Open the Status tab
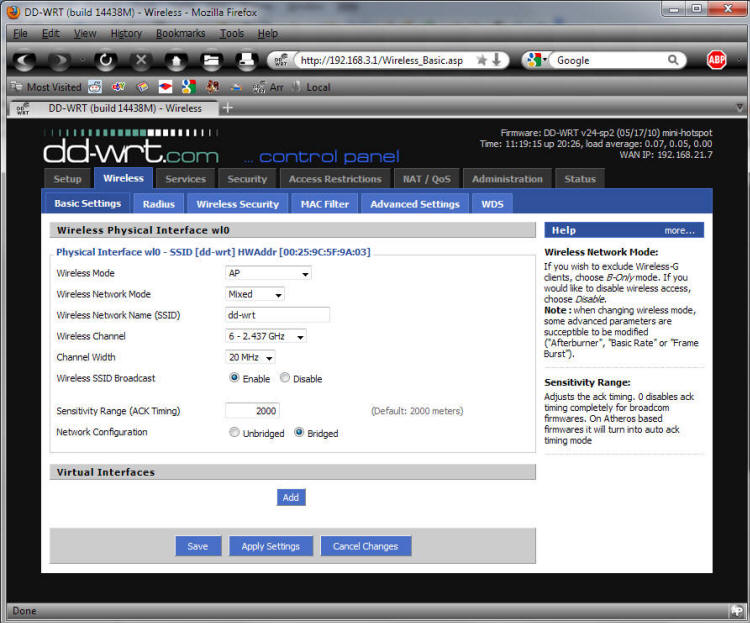Screen dimensions: 750x623 pyautogui.click(x=580, y=179)
